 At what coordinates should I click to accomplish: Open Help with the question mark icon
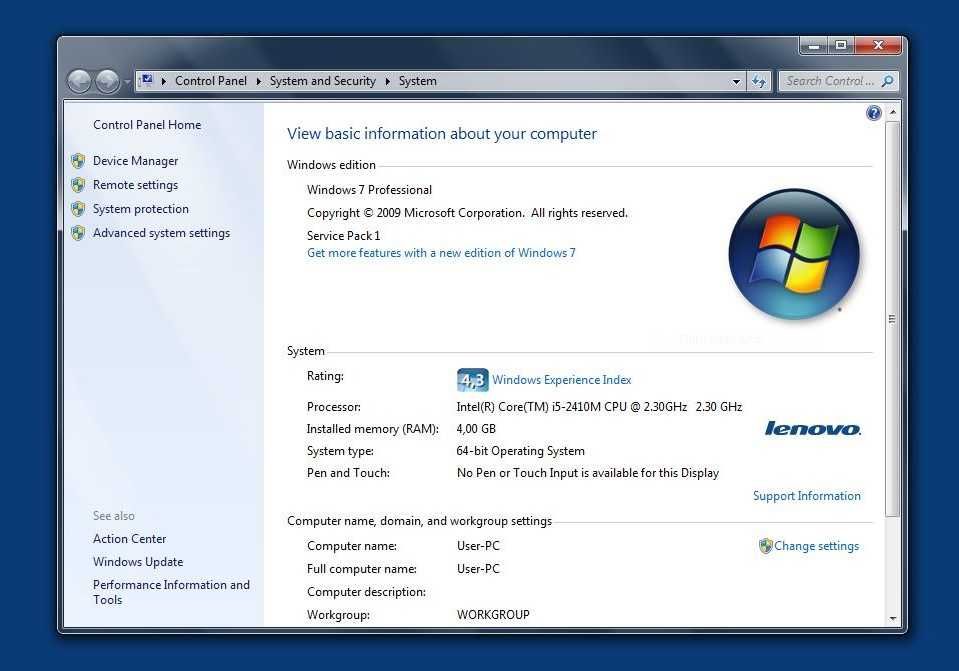pyautogui.click(x=873, y=113)
